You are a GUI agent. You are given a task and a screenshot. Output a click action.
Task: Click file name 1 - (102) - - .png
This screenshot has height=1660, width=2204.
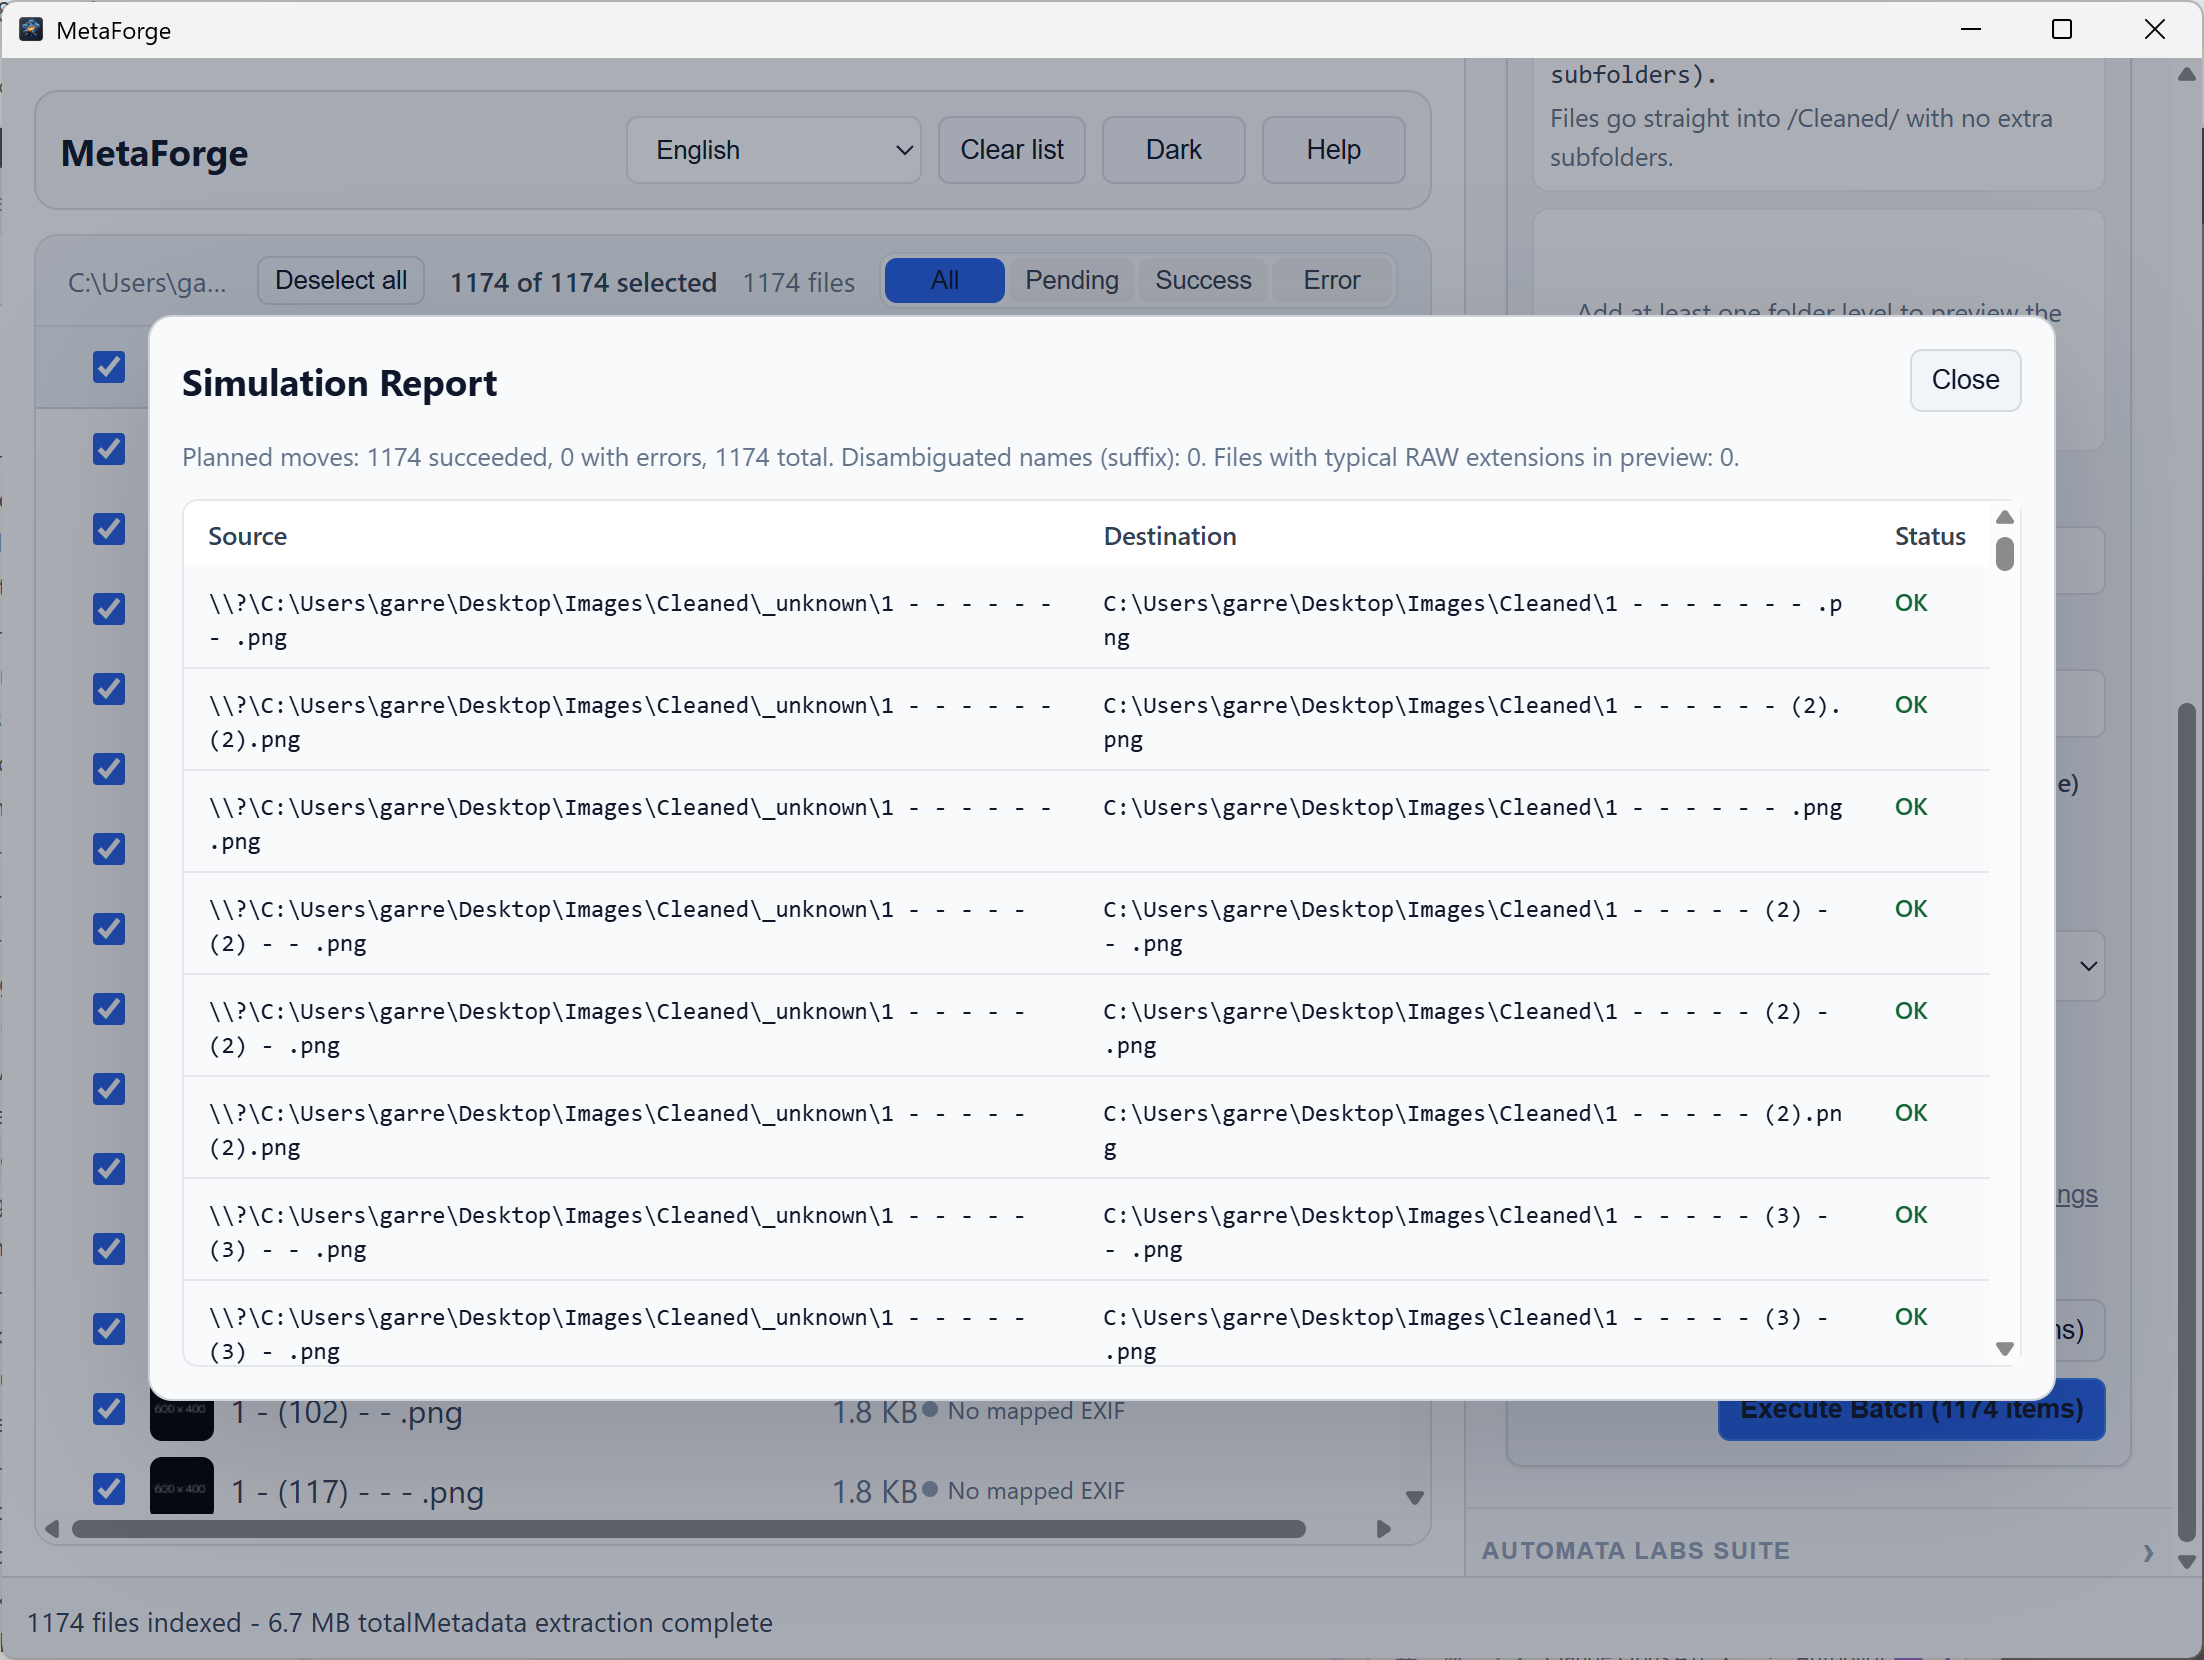[347, 1413]
